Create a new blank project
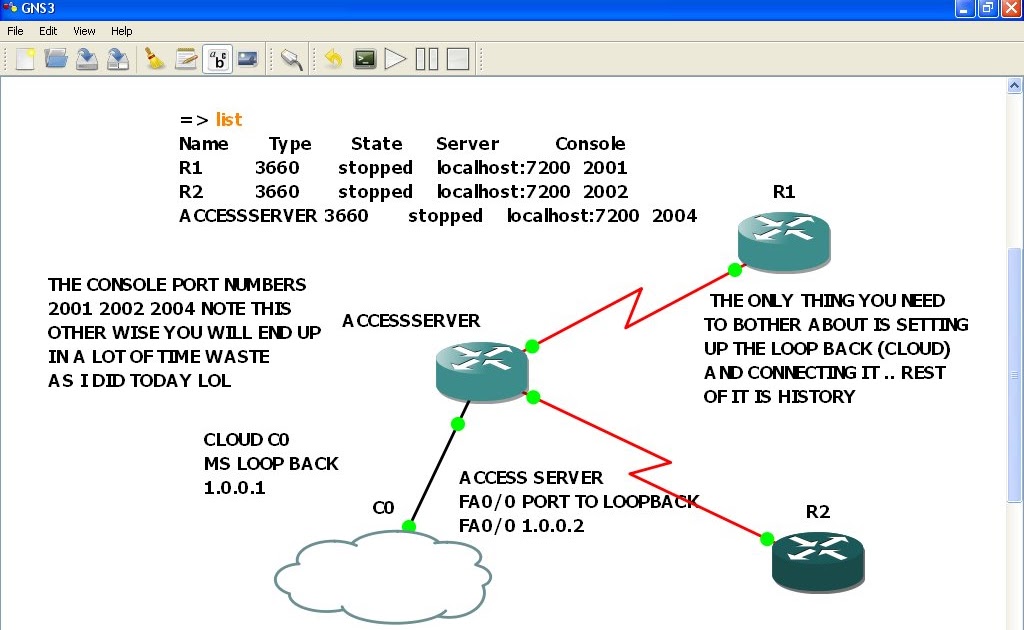 click(24, 58)
